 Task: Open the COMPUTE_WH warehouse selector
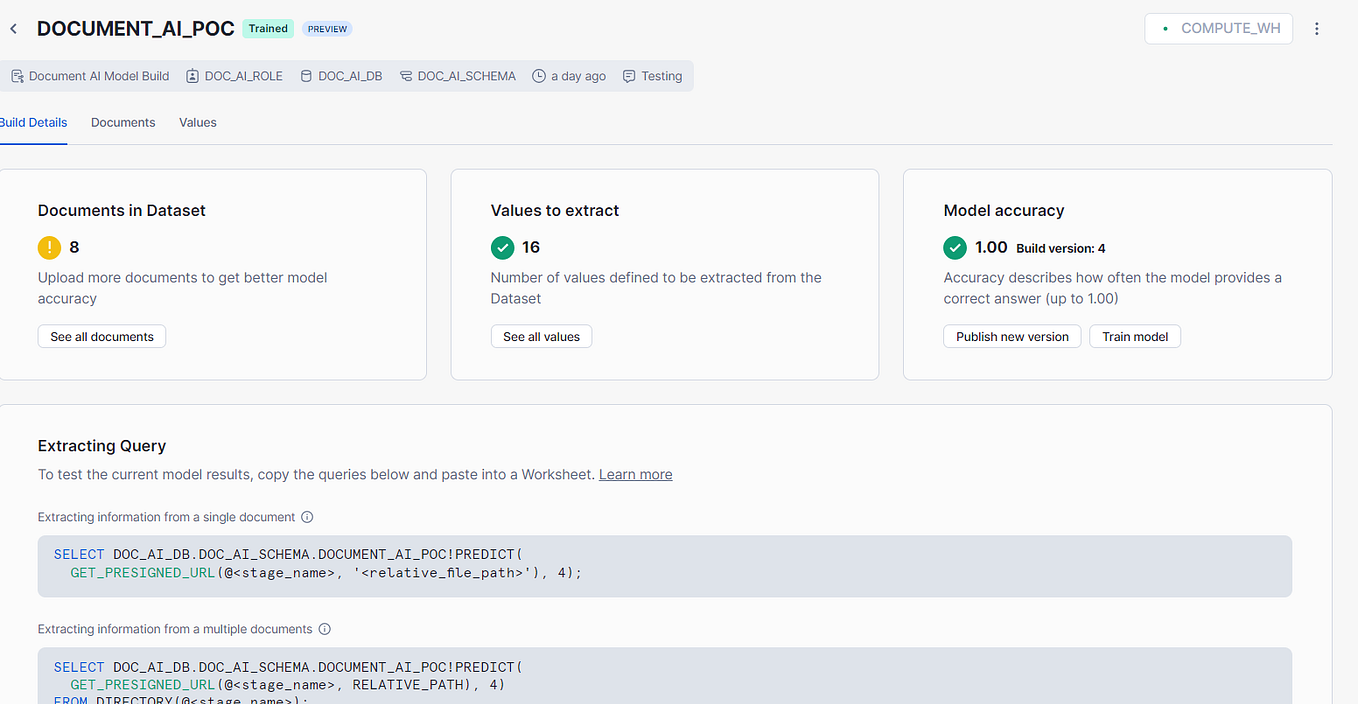[x=1218, y=28]
